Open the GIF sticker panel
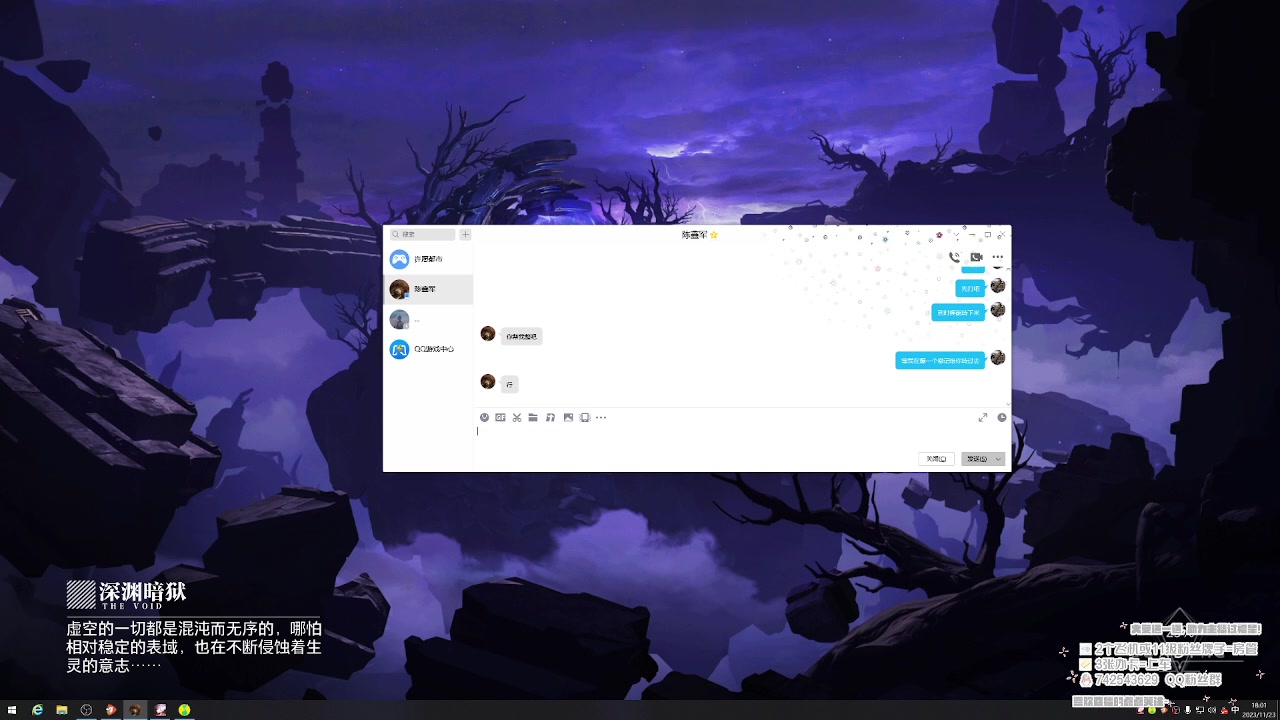The image size is (1280, 720). pos(500,417)
